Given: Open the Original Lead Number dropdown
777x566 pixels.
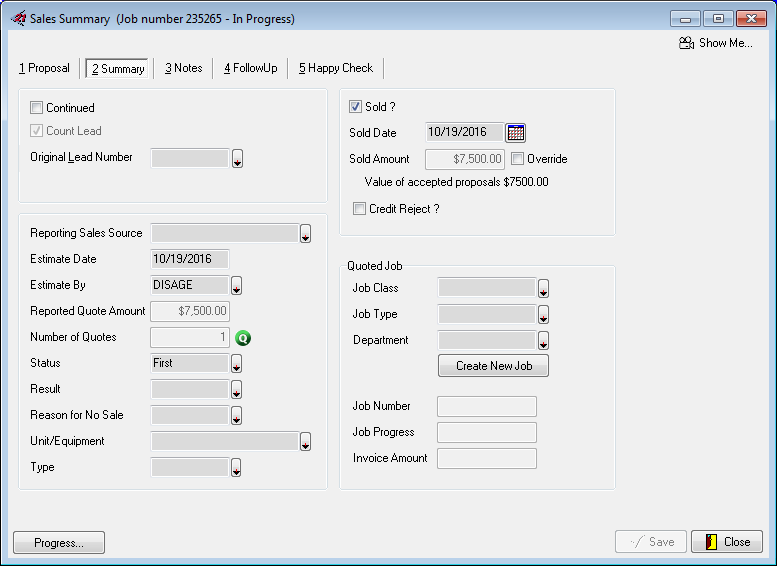Looking at the screenshot, I should [x=237, y=159].
